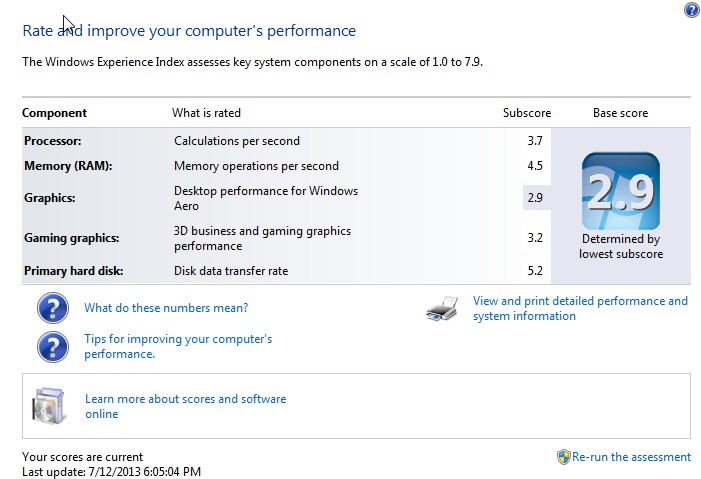Image resolution: width=701 pixels, height=479 pixels.
Task: Select the 'Gaming graphics:' row label
Action: coord(72,237)
